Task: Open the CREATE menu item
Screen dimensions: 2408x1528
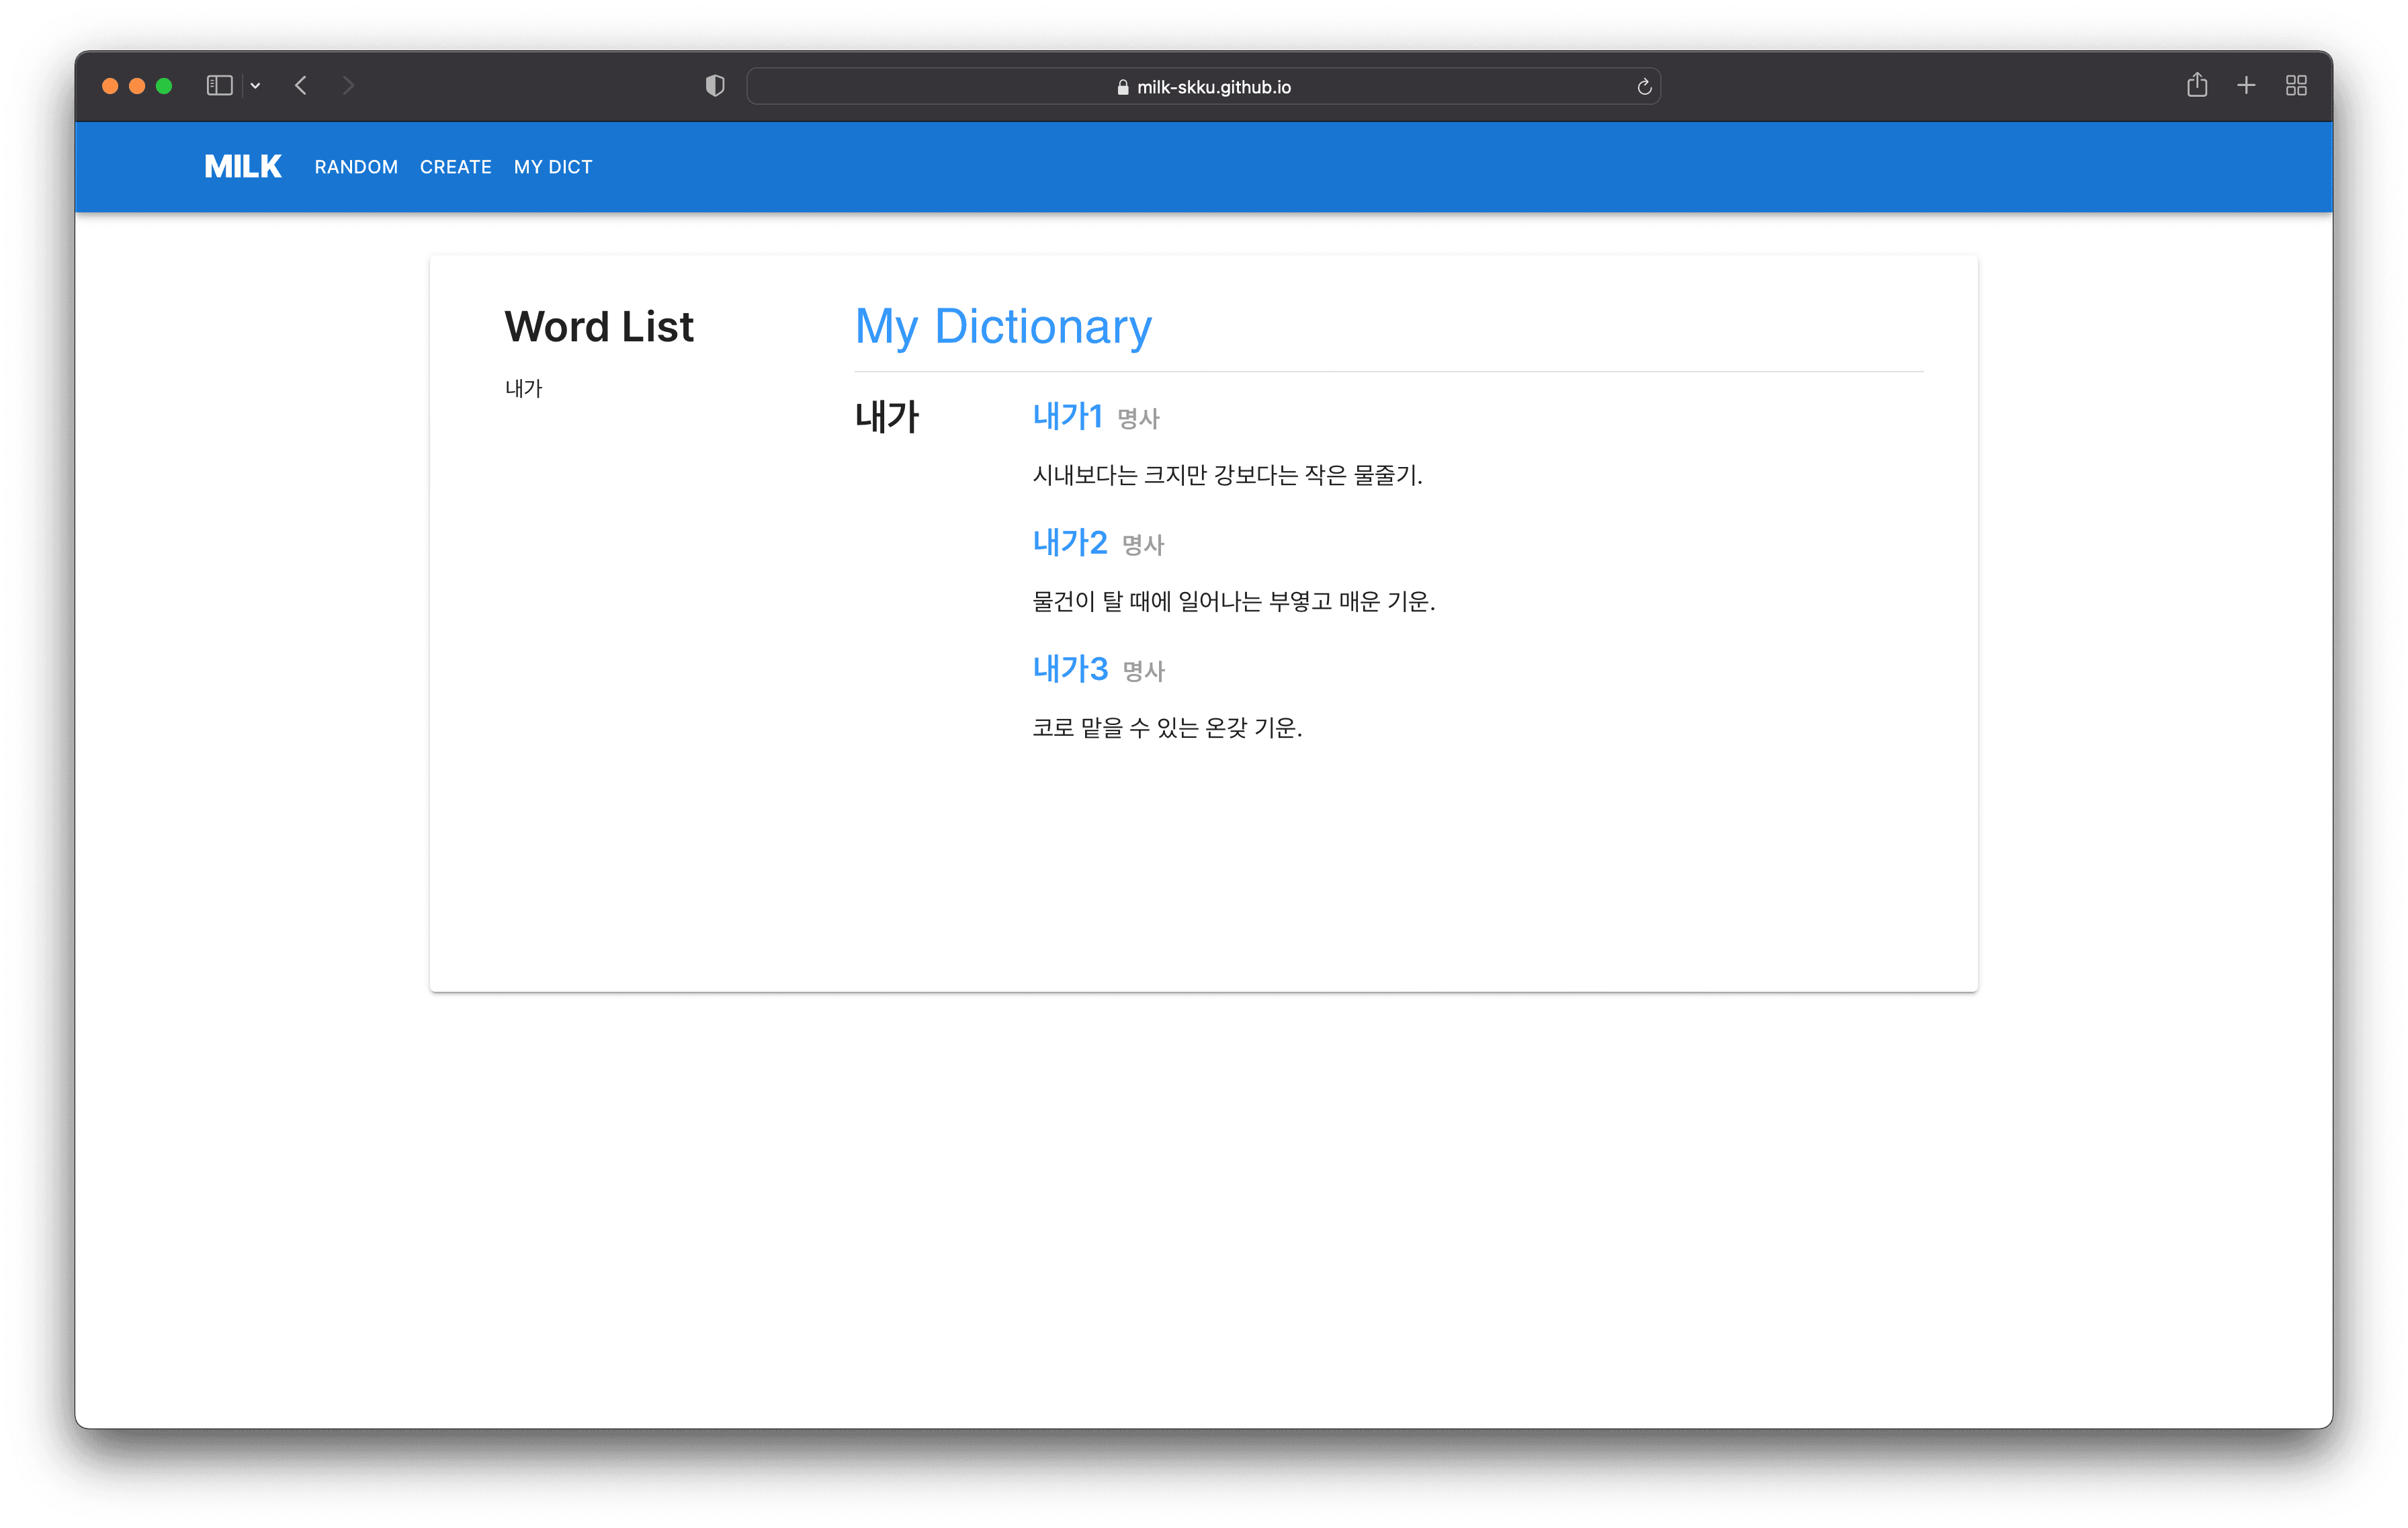Action: click(456, 167)
